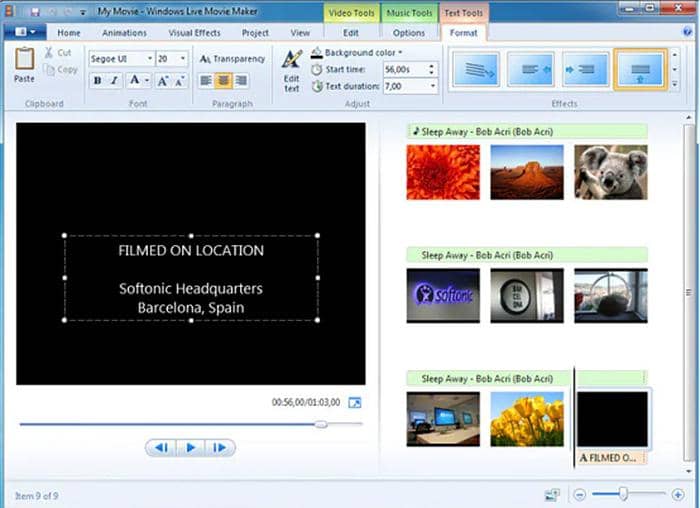Click the Play button under preview
Image resolution: width=700 pixels, height=508 pixels.
(x=191, y=447)
